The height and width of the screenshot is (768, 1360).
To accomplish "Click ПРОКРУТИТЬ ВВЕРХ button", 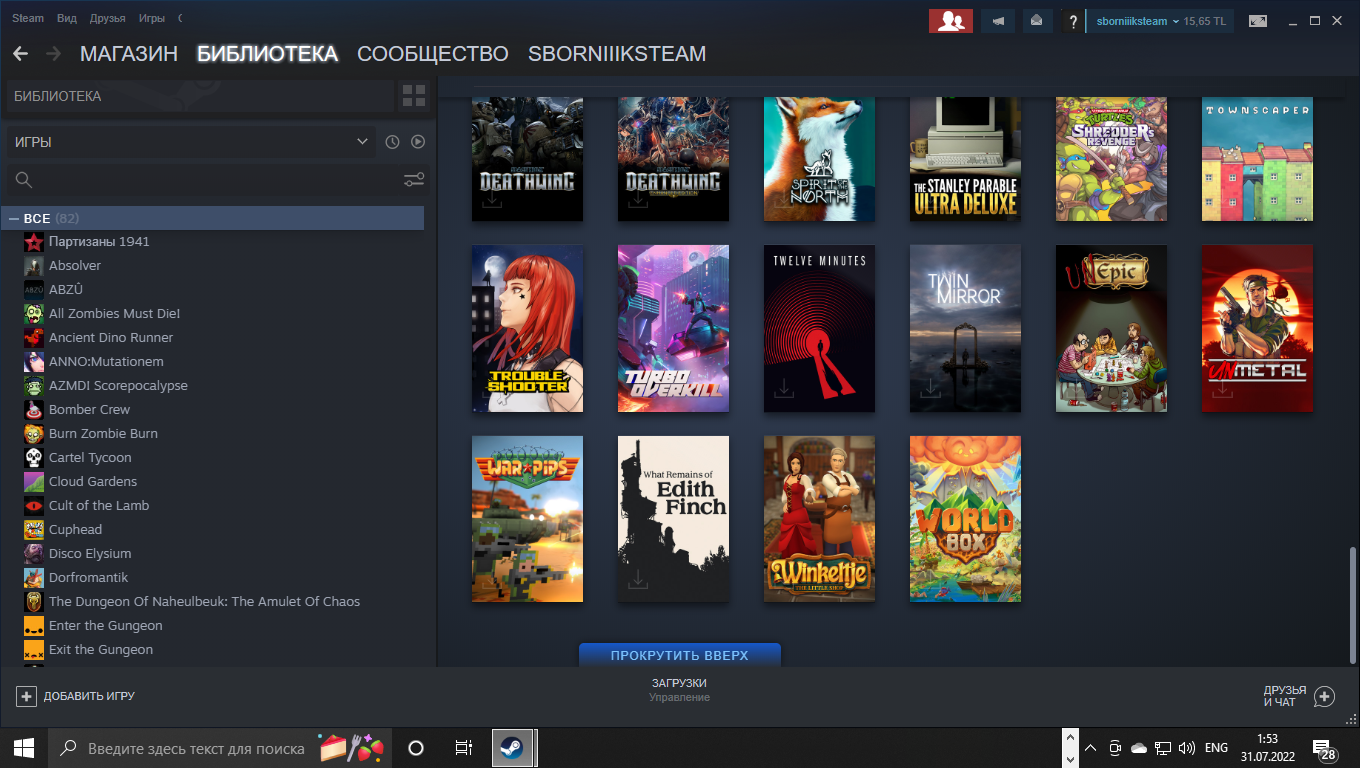I will 680,655.
